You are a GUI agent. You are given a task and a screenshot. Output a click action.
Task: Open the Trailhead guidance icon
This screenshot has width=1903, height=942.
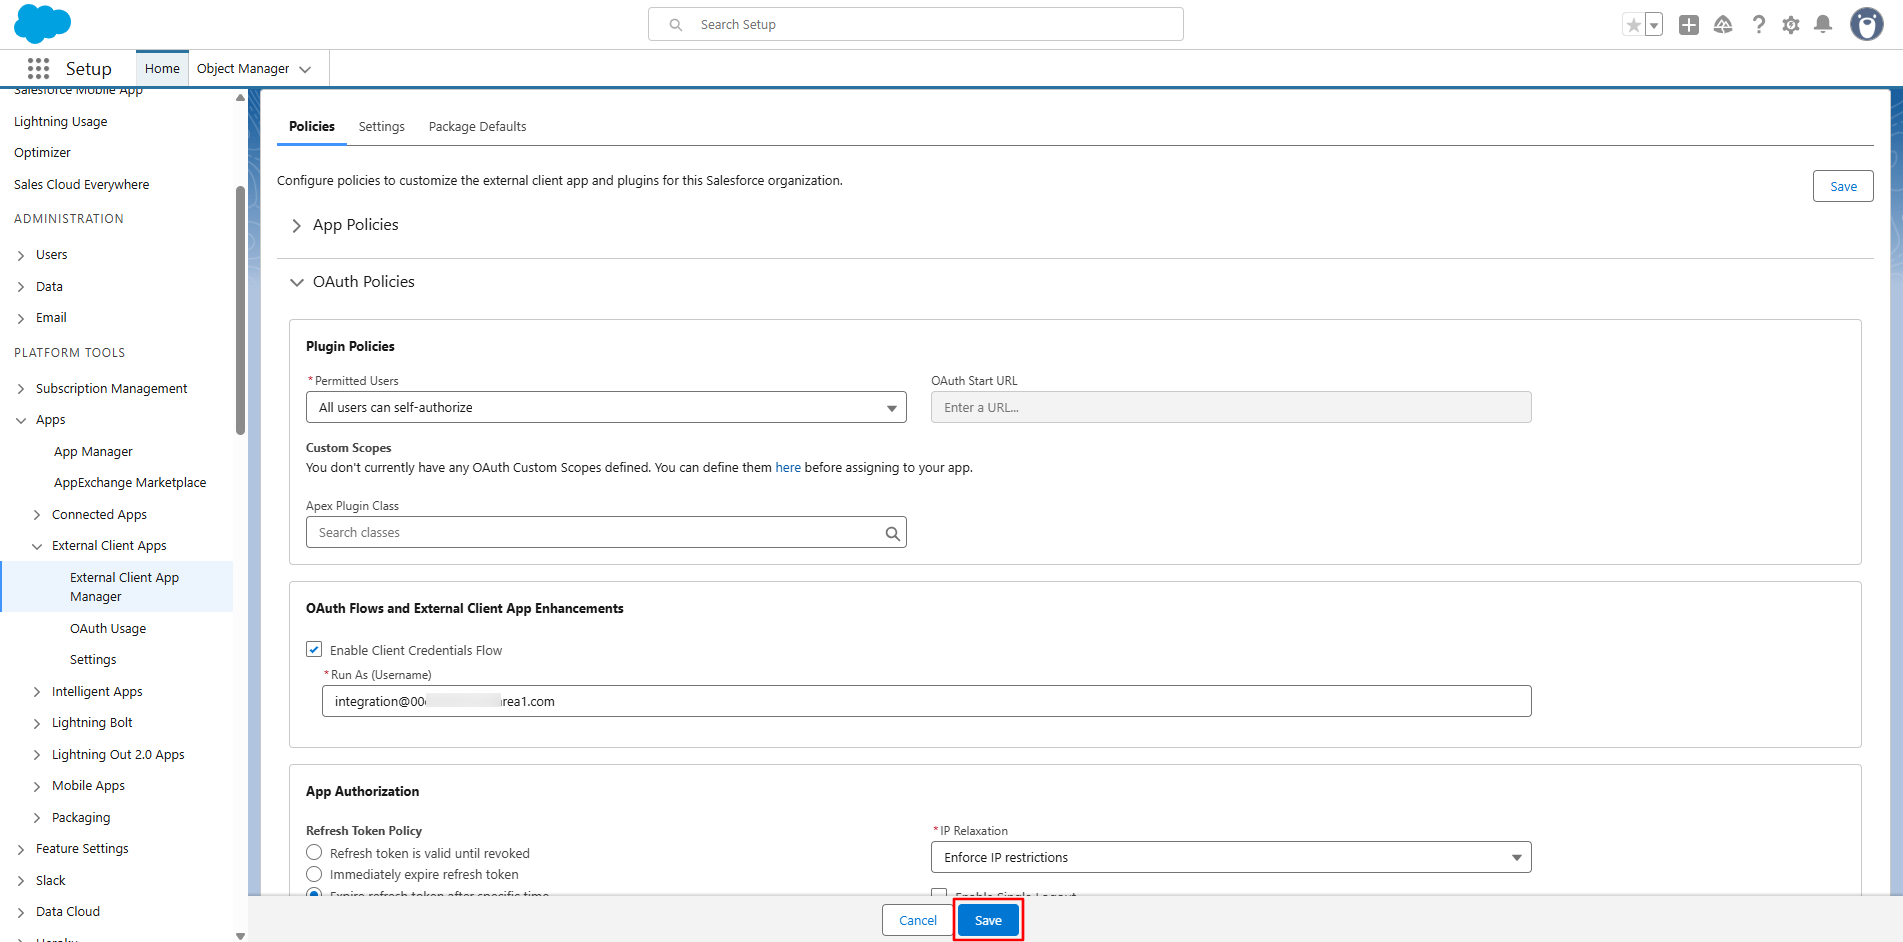(1723, 25)
